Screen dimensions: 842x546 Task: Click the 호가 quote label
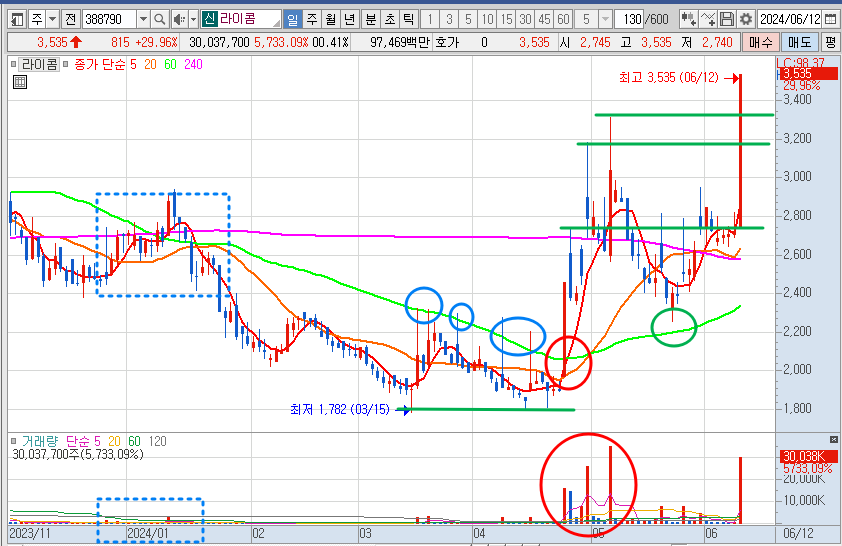click(447, 42)
